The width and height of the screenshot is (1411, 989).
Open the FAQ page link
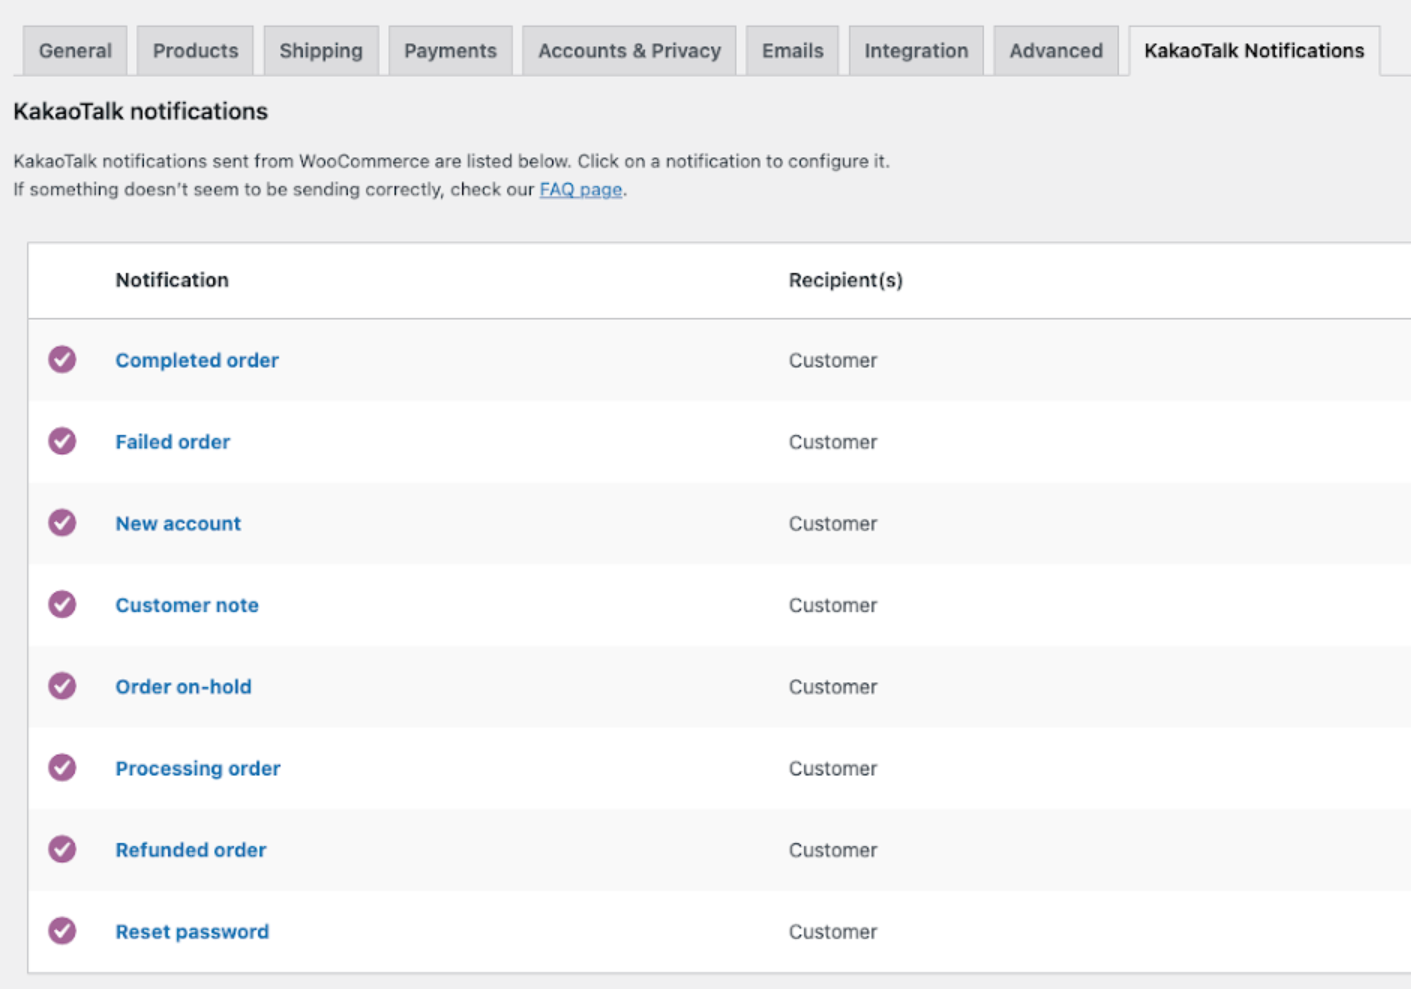point(581,190)
